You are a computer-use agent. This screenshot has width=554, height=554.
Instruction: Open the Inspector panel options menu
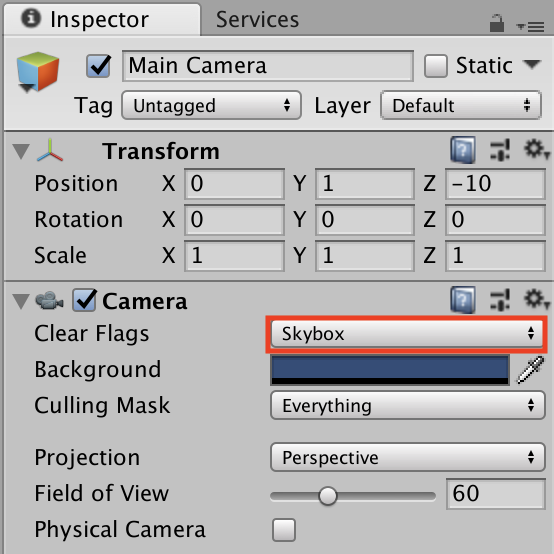[x=530, y=27]
